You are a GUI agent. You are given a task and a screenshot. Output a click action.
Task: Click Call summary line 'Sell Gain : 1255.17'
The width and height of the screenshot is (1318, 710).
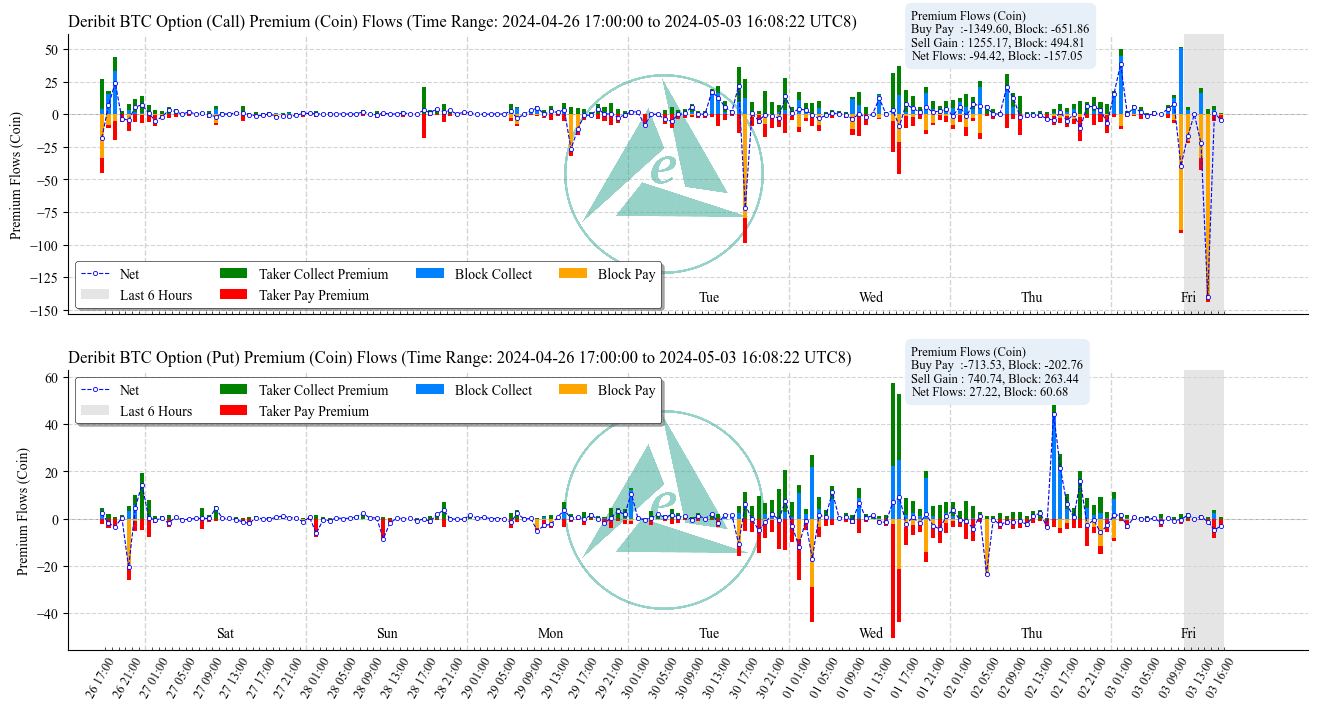[x=997, y=43]
